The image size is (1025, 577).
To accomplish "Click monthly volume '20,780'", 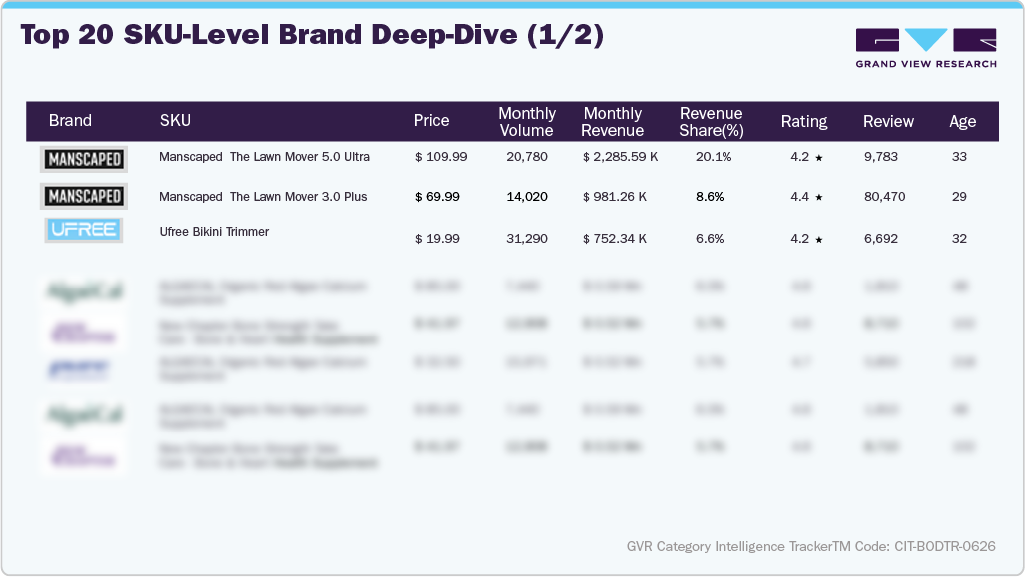I will click(x=527, y=157).
